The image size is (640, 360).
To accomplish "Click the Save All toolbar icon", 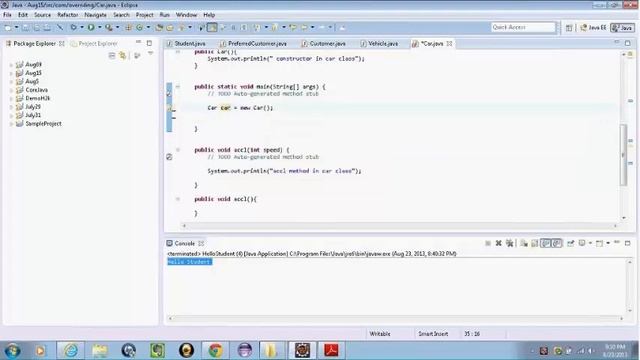I will 37,27.
